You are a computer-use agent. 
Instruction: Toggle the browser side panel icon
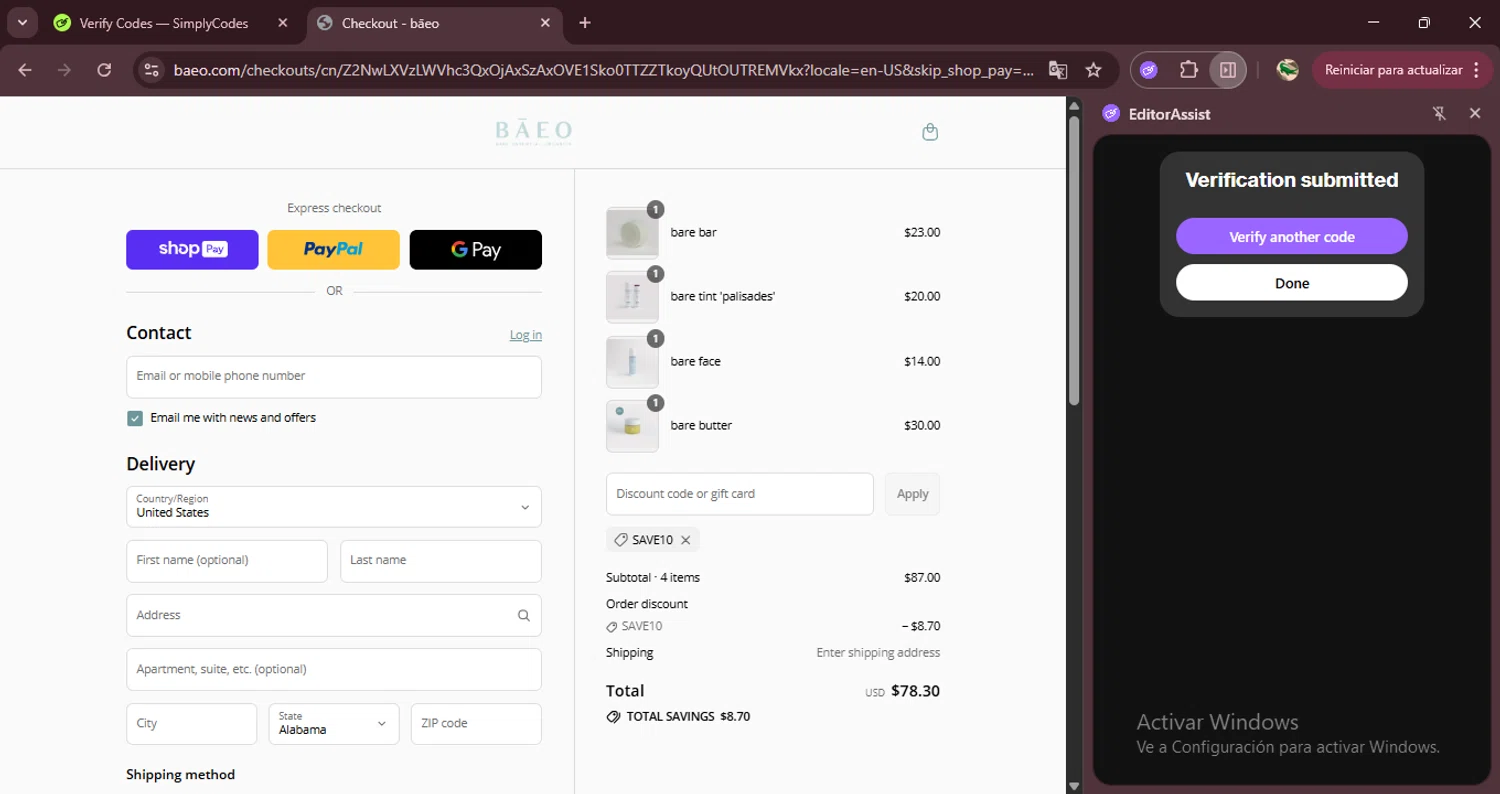pyautogui.click(x=1228, y=70)
